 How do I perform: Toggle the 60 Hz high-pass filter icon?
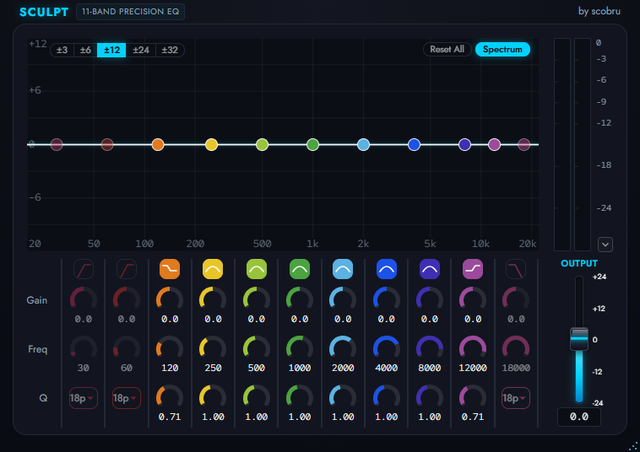point(127,269)
